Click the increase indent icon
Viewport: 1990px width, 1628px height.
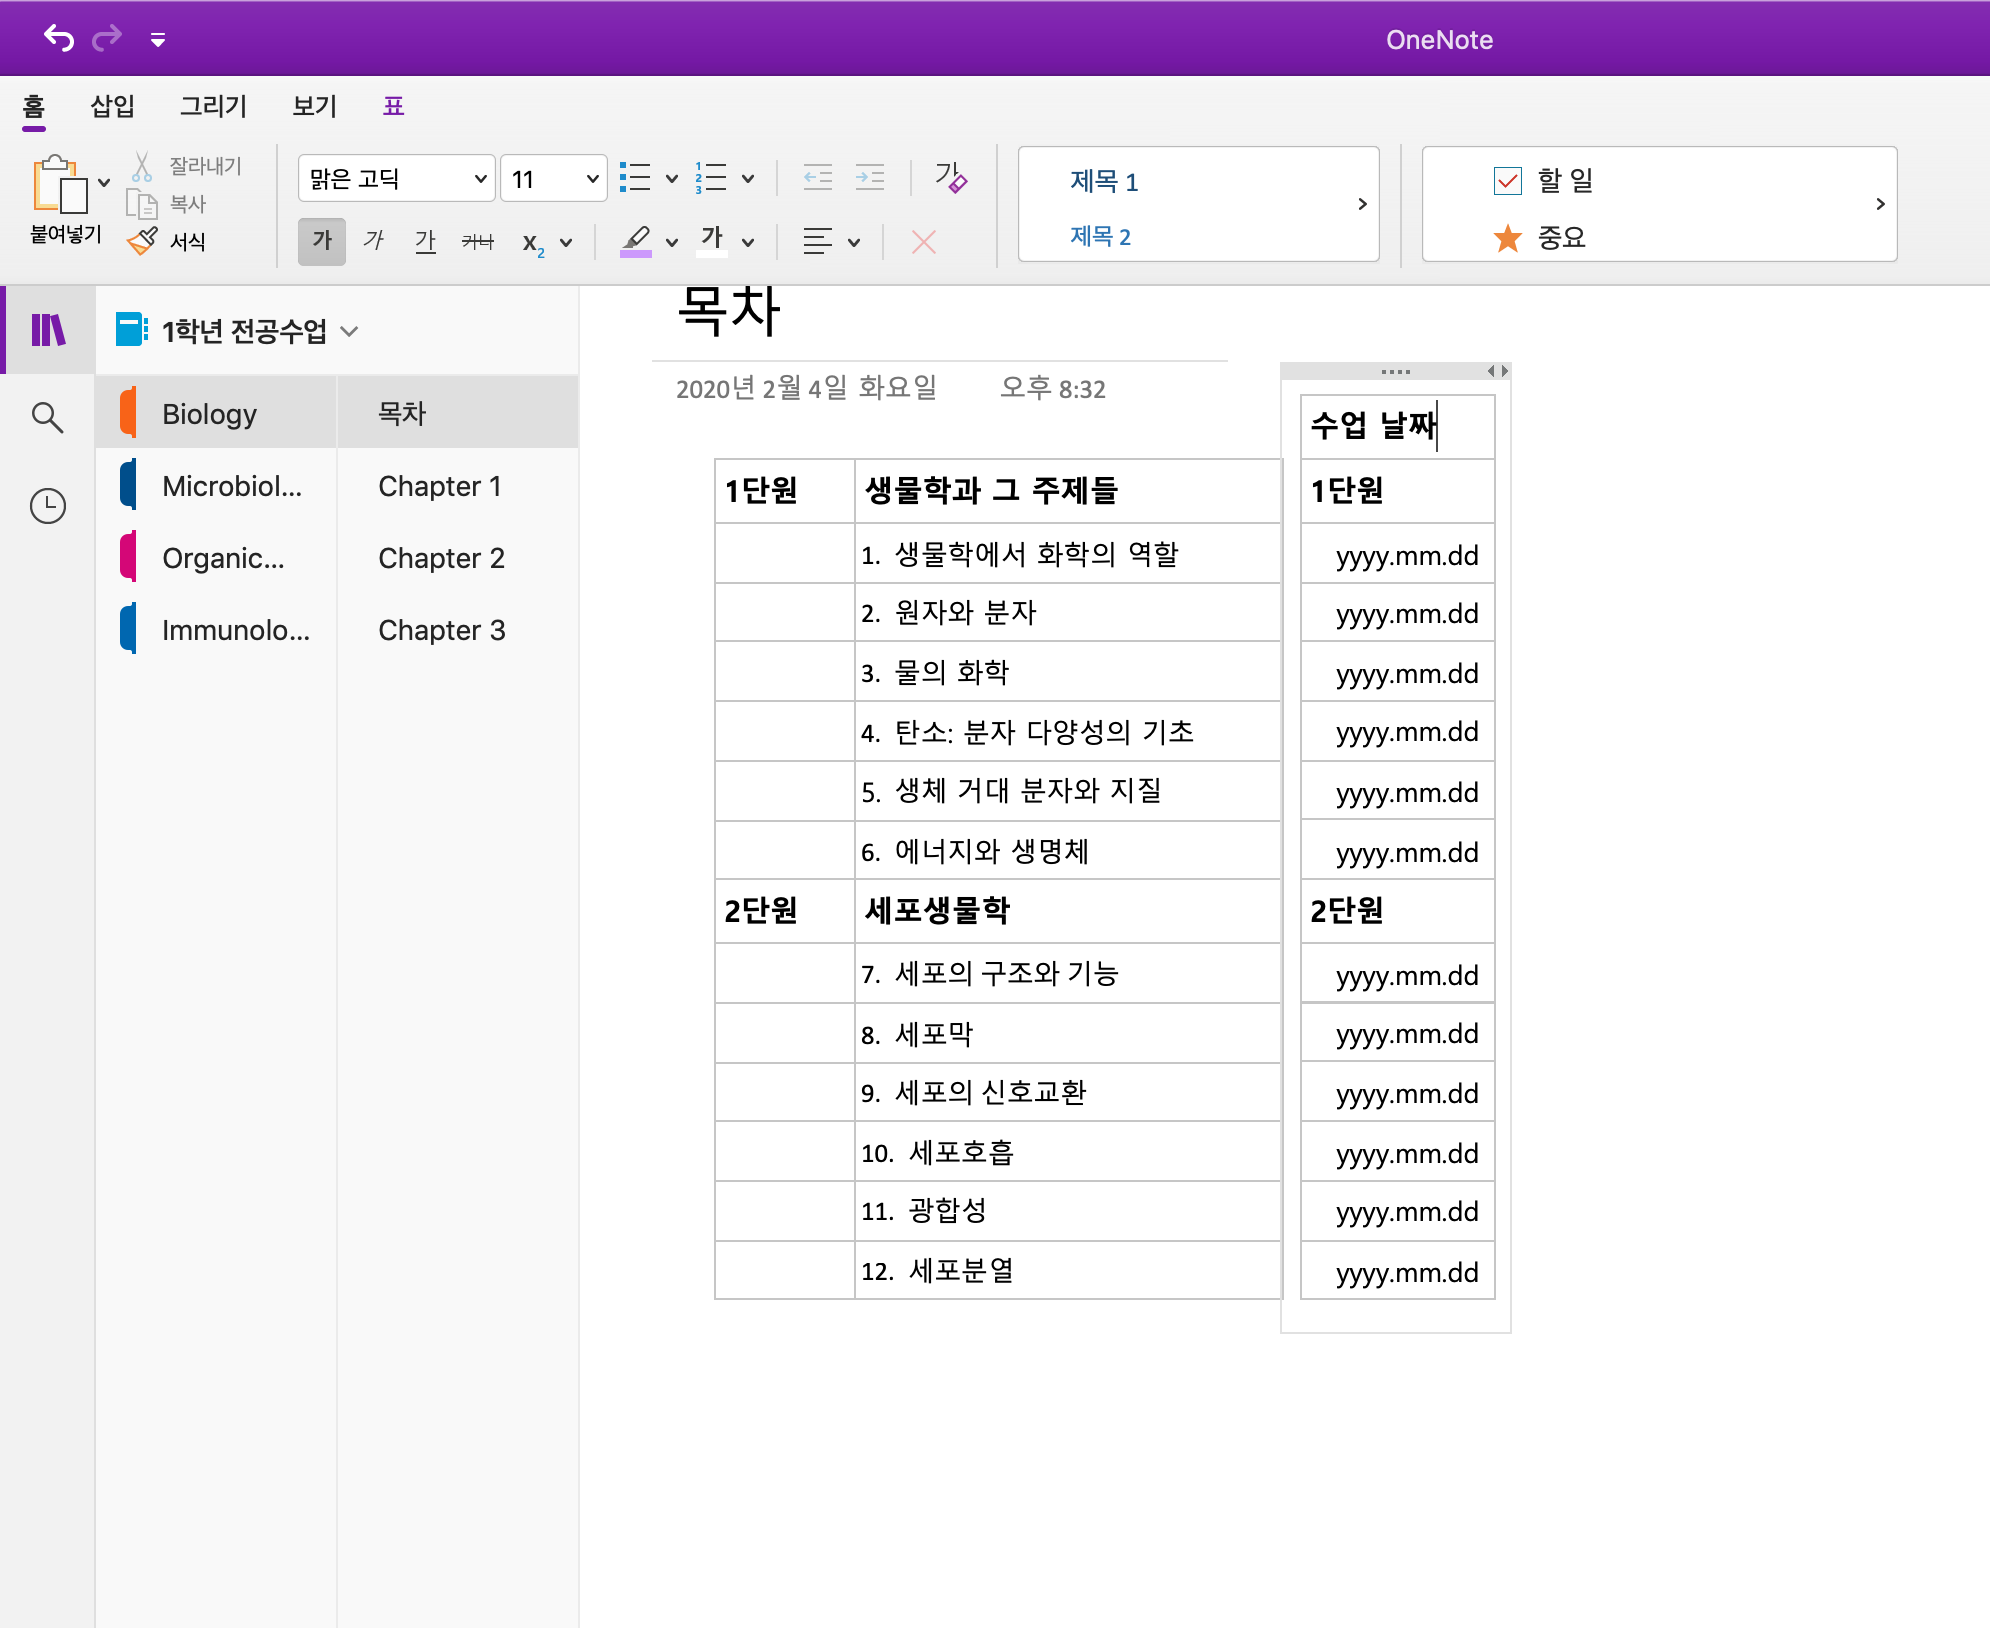[870, 179]
